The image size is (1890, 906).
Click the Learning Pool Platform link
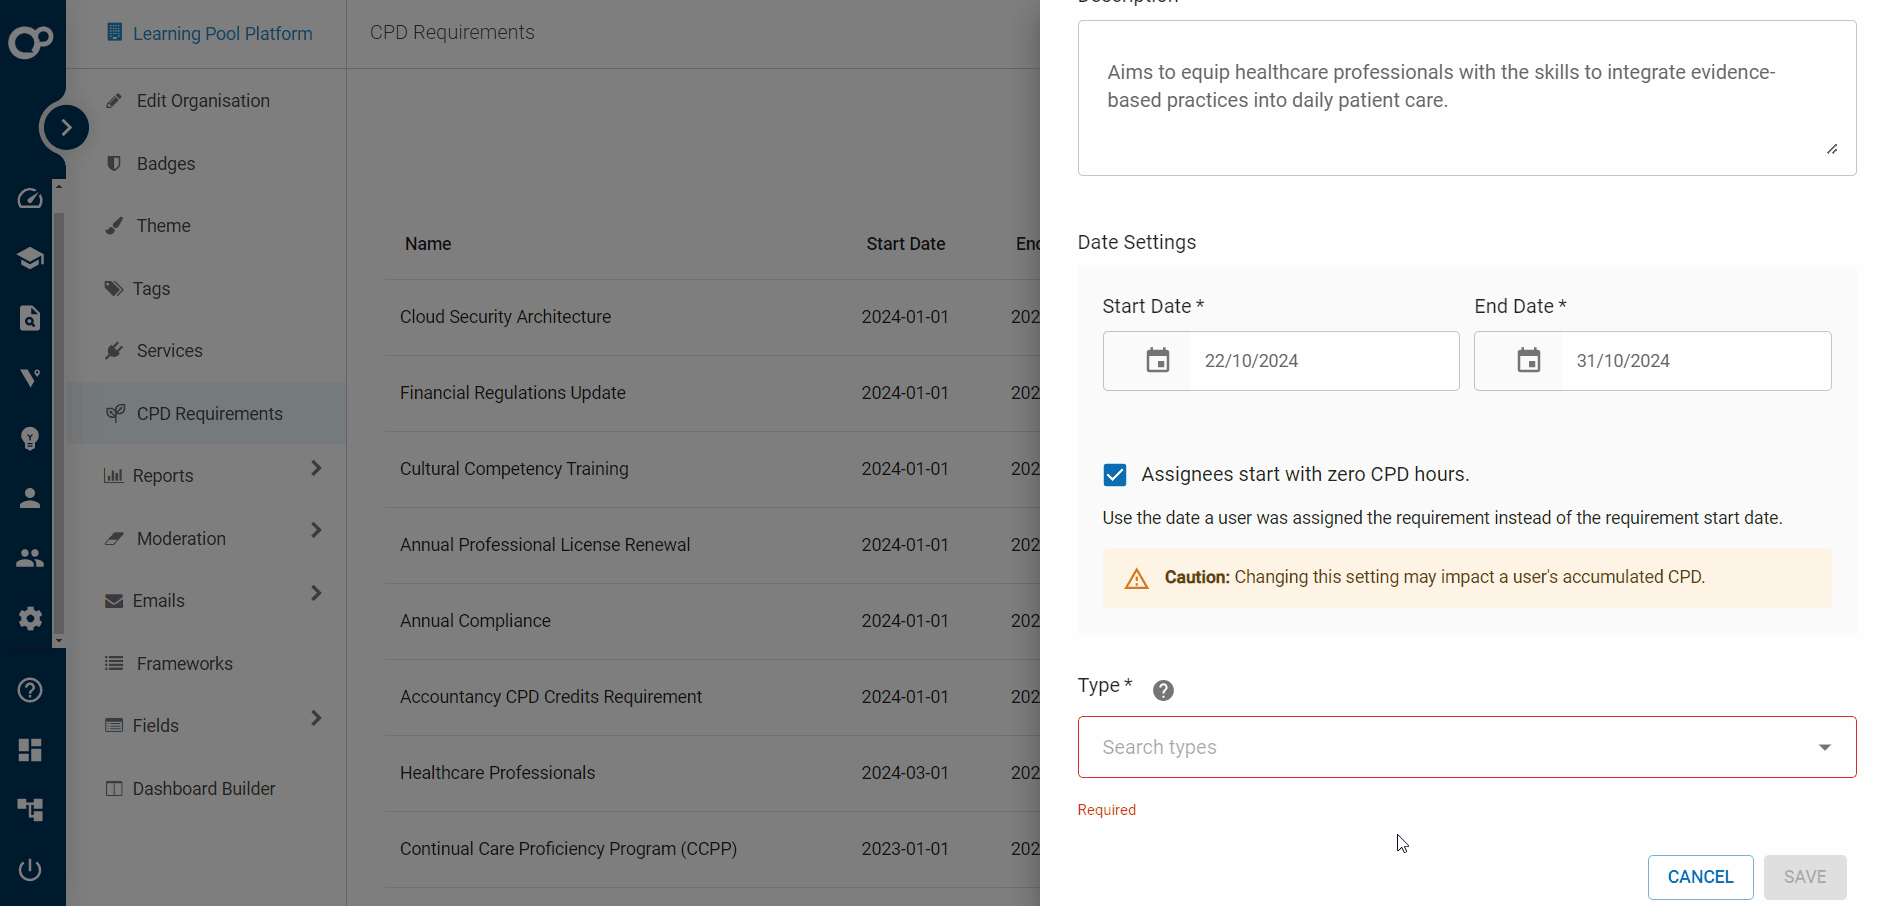point(222,34)
